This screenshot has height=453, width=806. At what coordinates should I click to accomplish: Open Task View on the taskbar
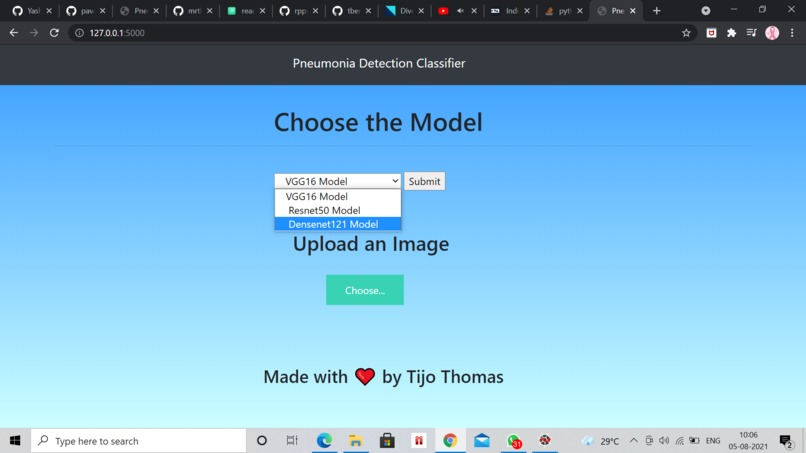(x=292, y=441)
